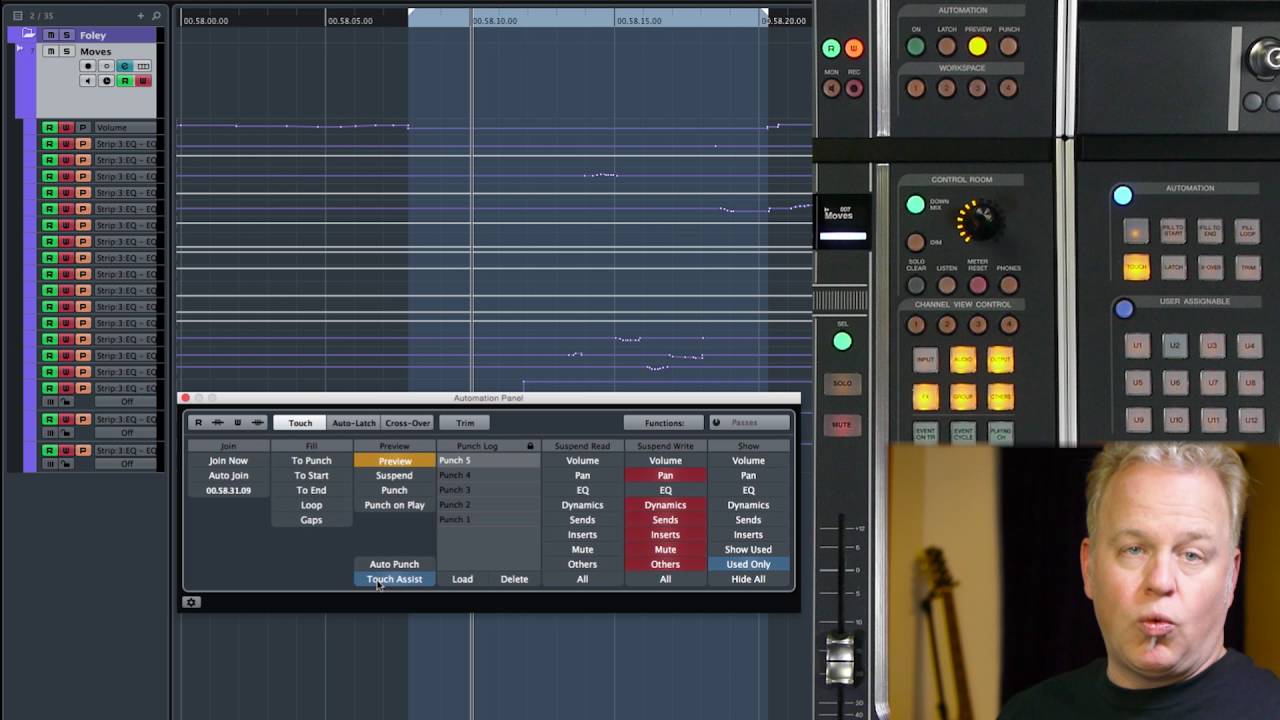
Task: Open Automation Panel gear settings
Action: pyautogui.click(x=191, y=602)
